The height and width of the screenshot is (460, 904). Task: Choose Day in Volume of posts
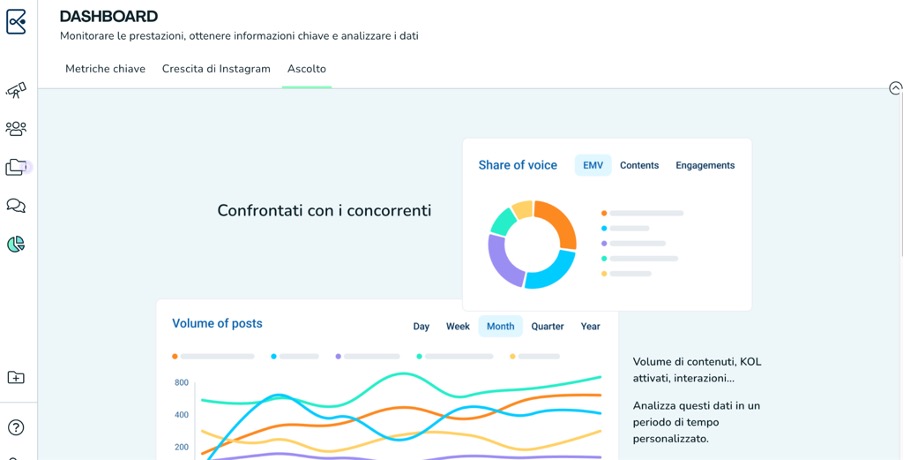coord(421,326)
